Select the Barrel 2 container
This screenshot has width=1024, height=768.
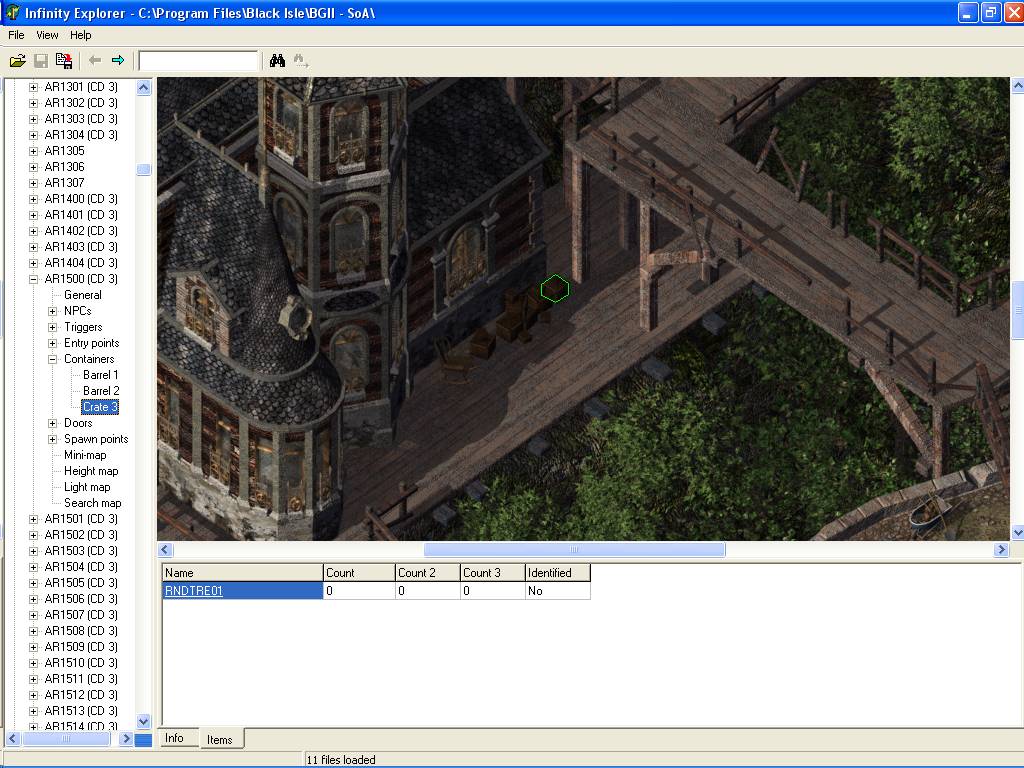[101, 391]
